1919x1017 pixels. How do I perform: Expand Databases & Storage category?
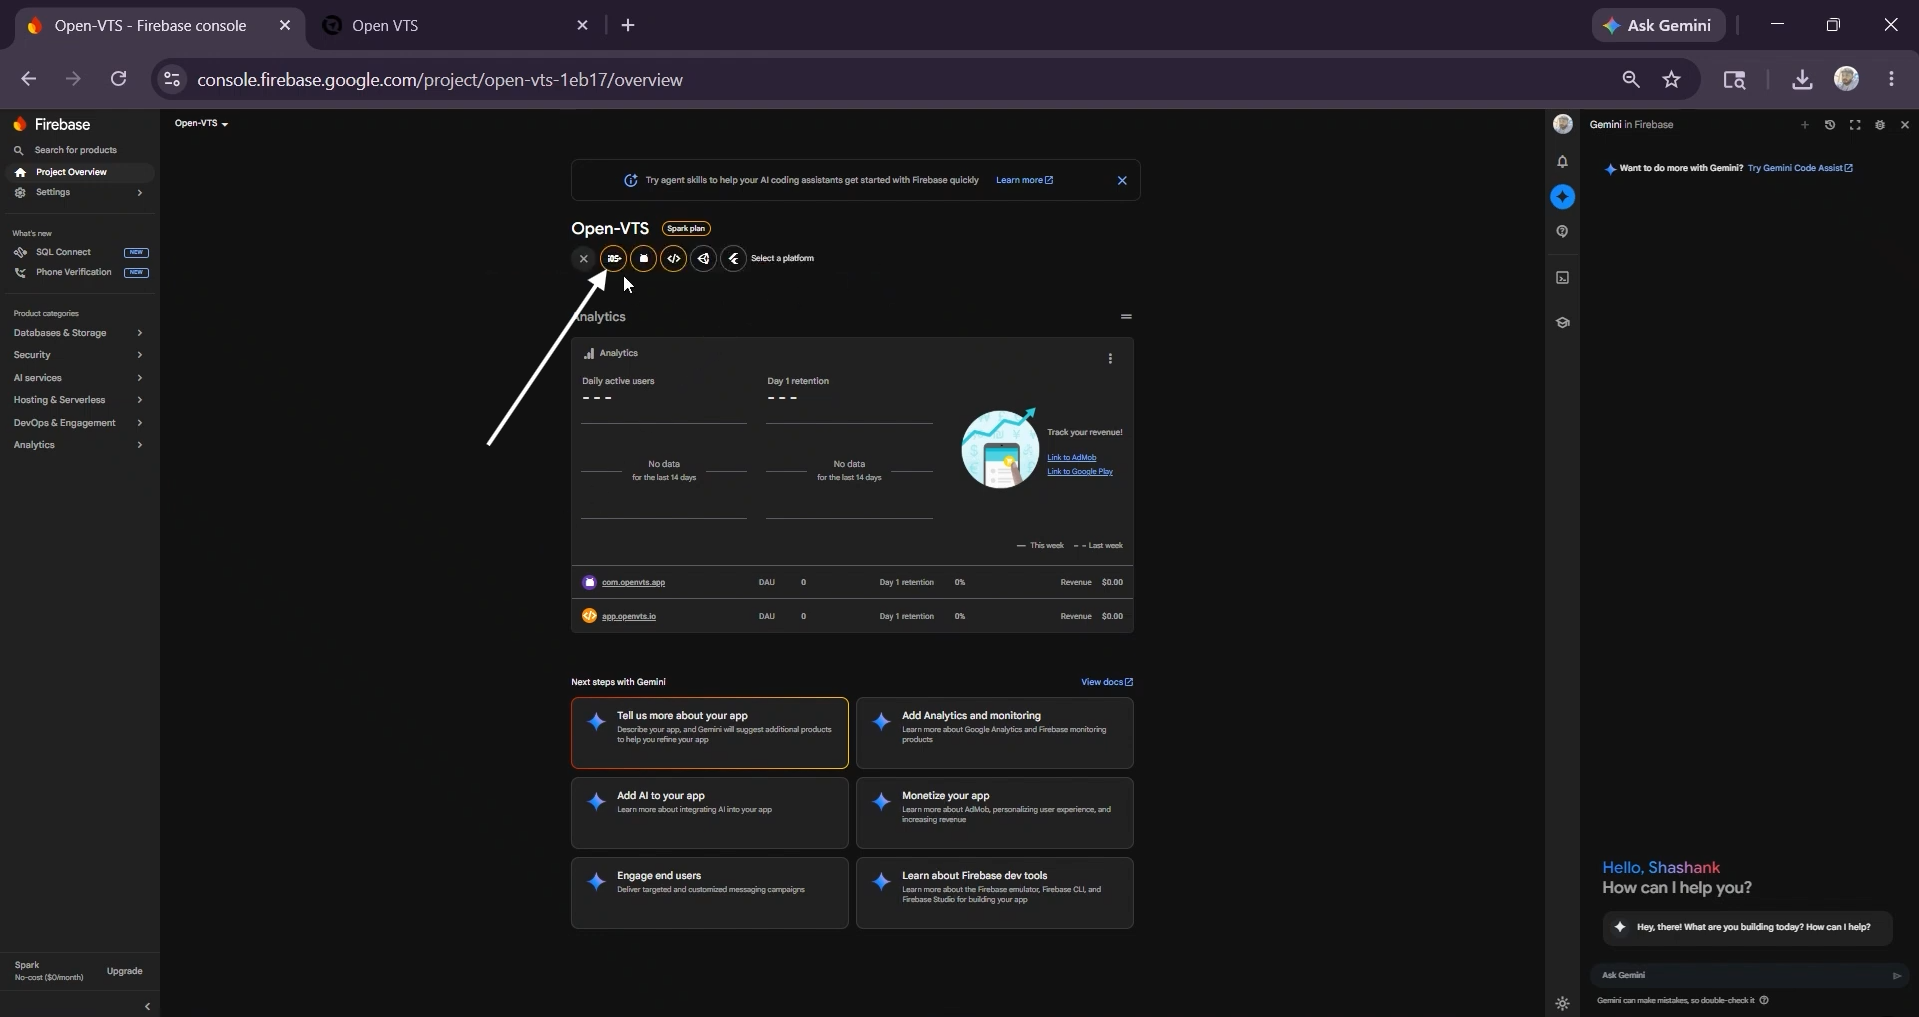click(78, 333)
